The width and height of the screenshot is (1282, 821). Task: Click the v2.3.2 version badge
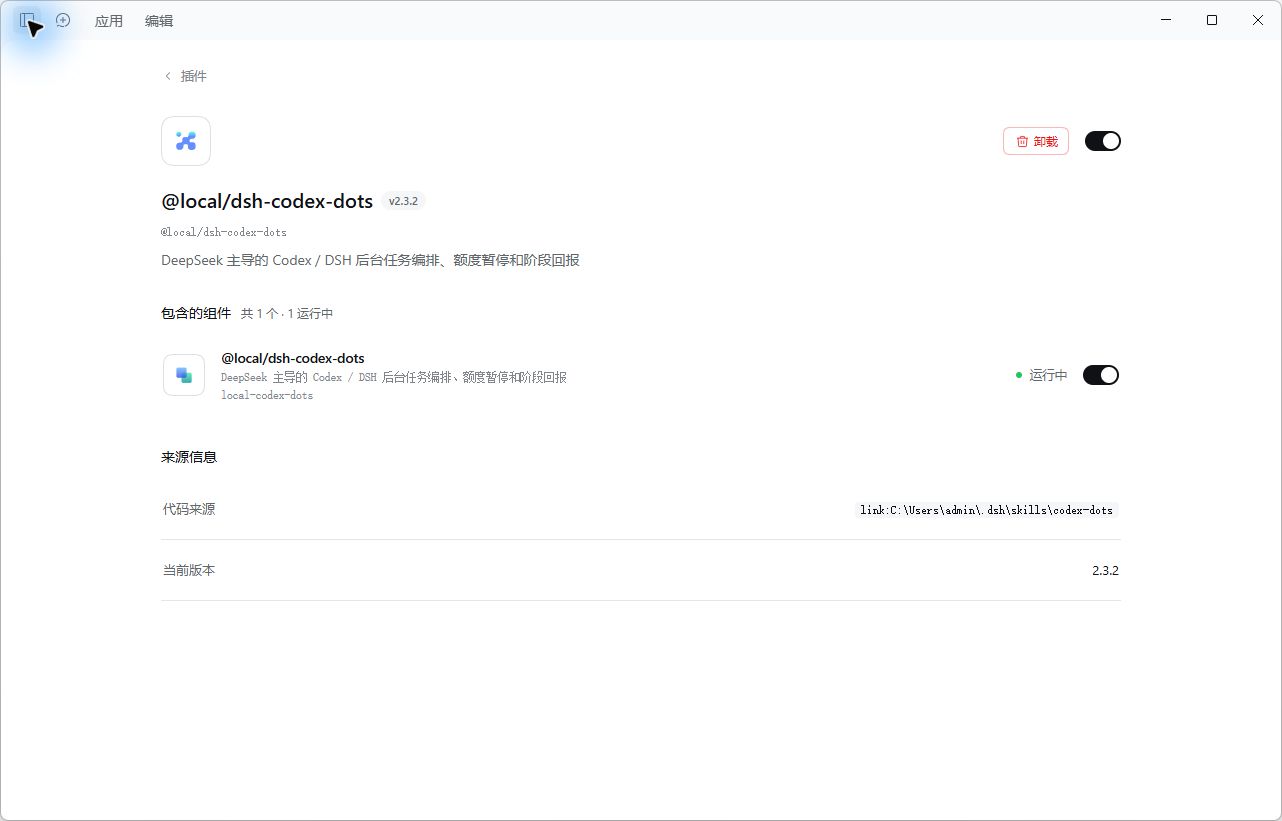404,201
